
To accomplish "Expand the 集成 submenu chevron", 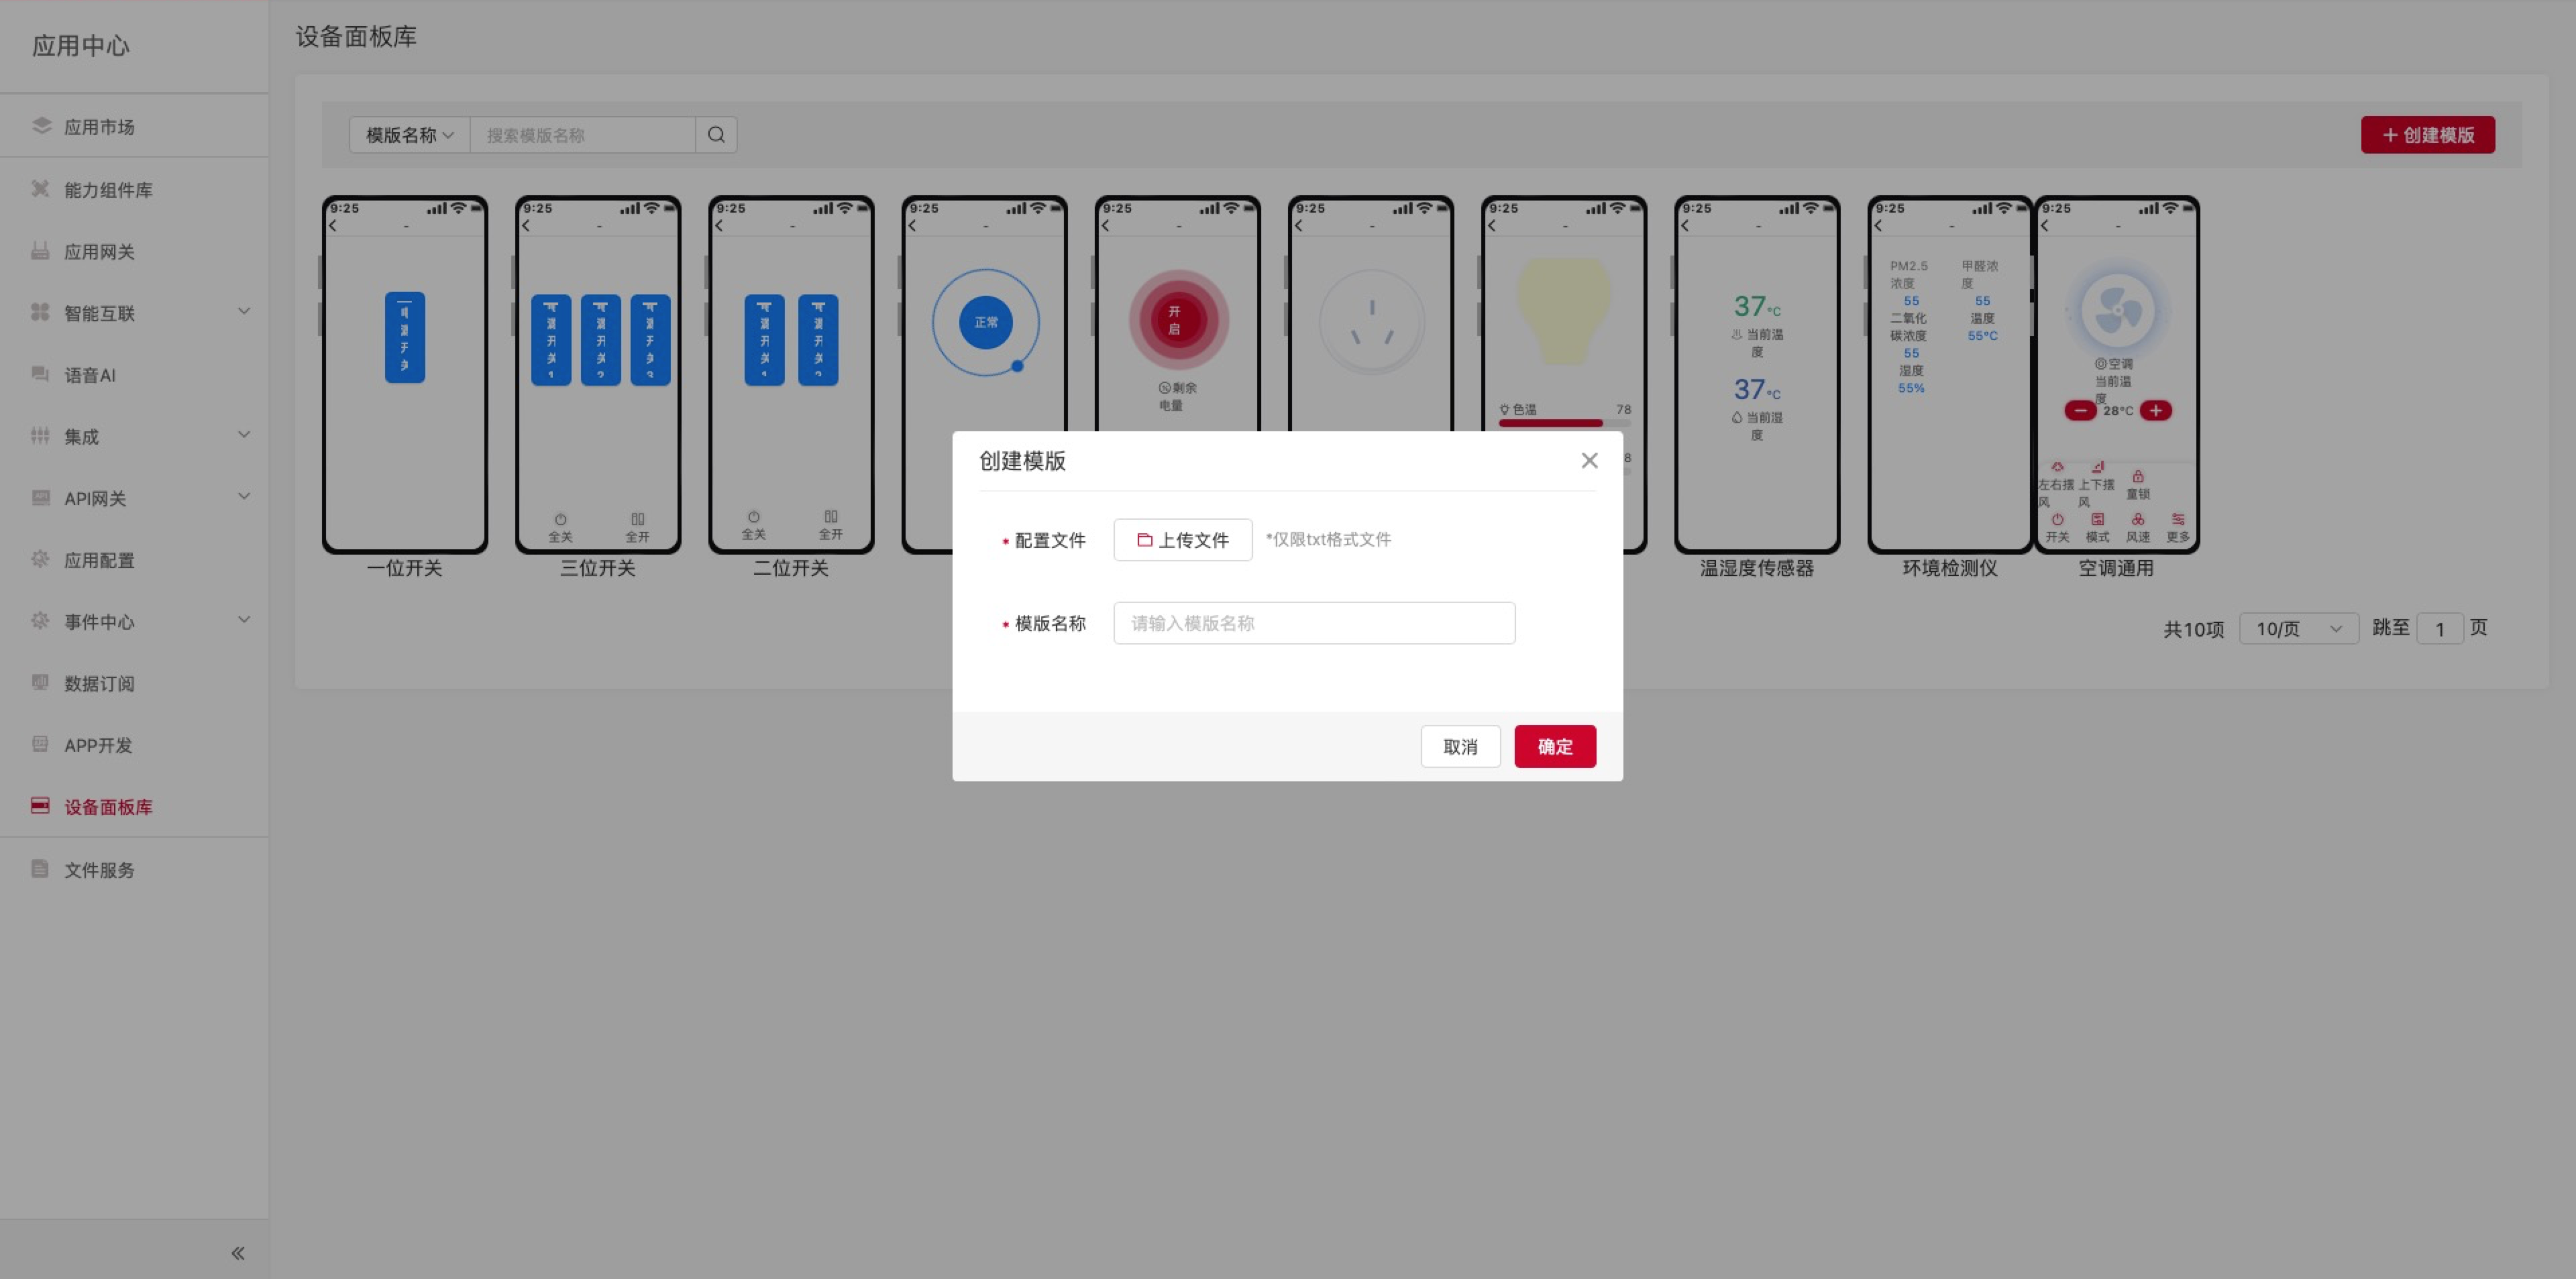I will pos(243,435).
